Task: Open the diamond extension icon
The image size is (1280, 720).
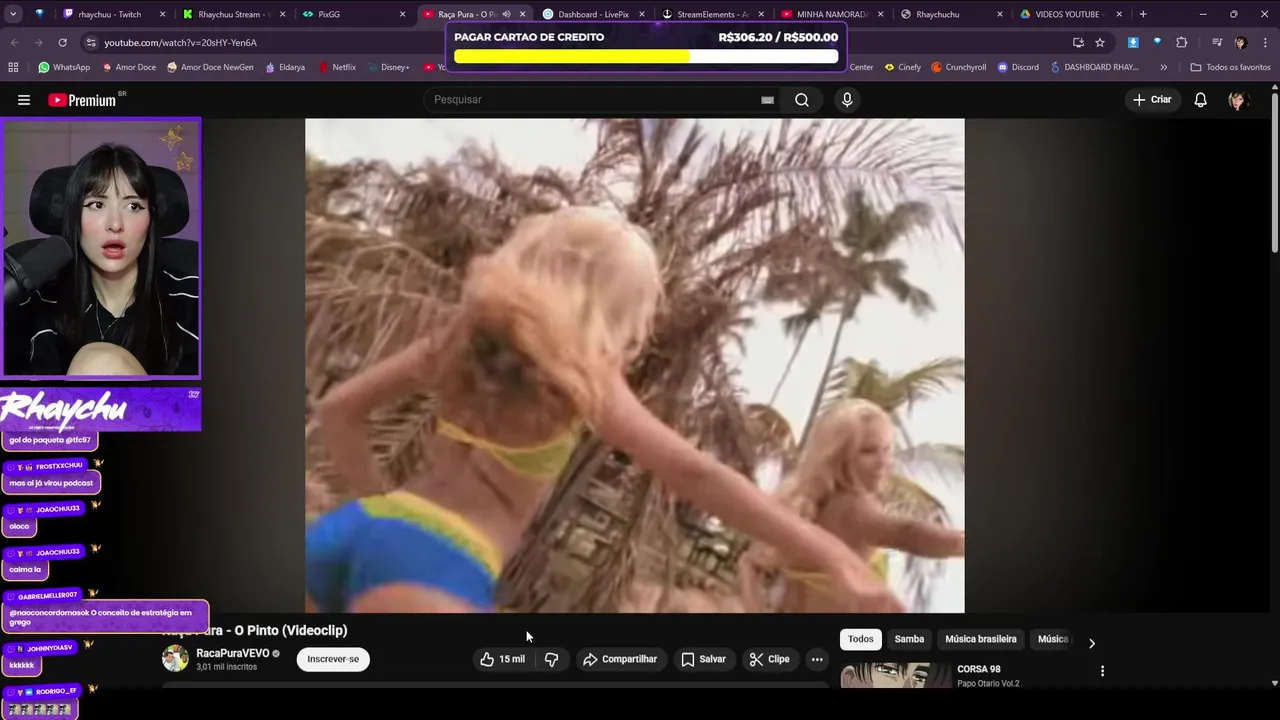Action: coord(1157,42)
